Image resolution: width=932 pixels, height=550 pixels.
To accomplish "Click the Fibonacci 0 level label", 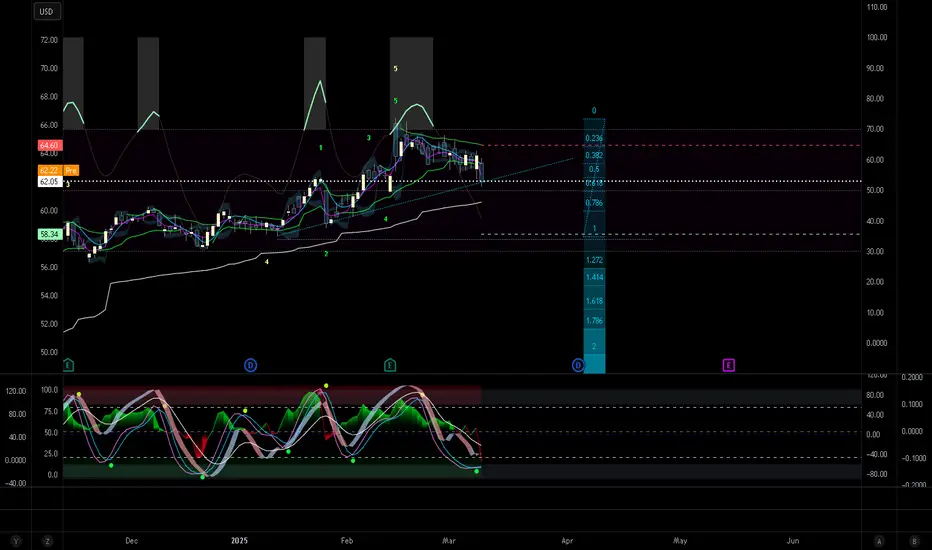I will point(594,111).
